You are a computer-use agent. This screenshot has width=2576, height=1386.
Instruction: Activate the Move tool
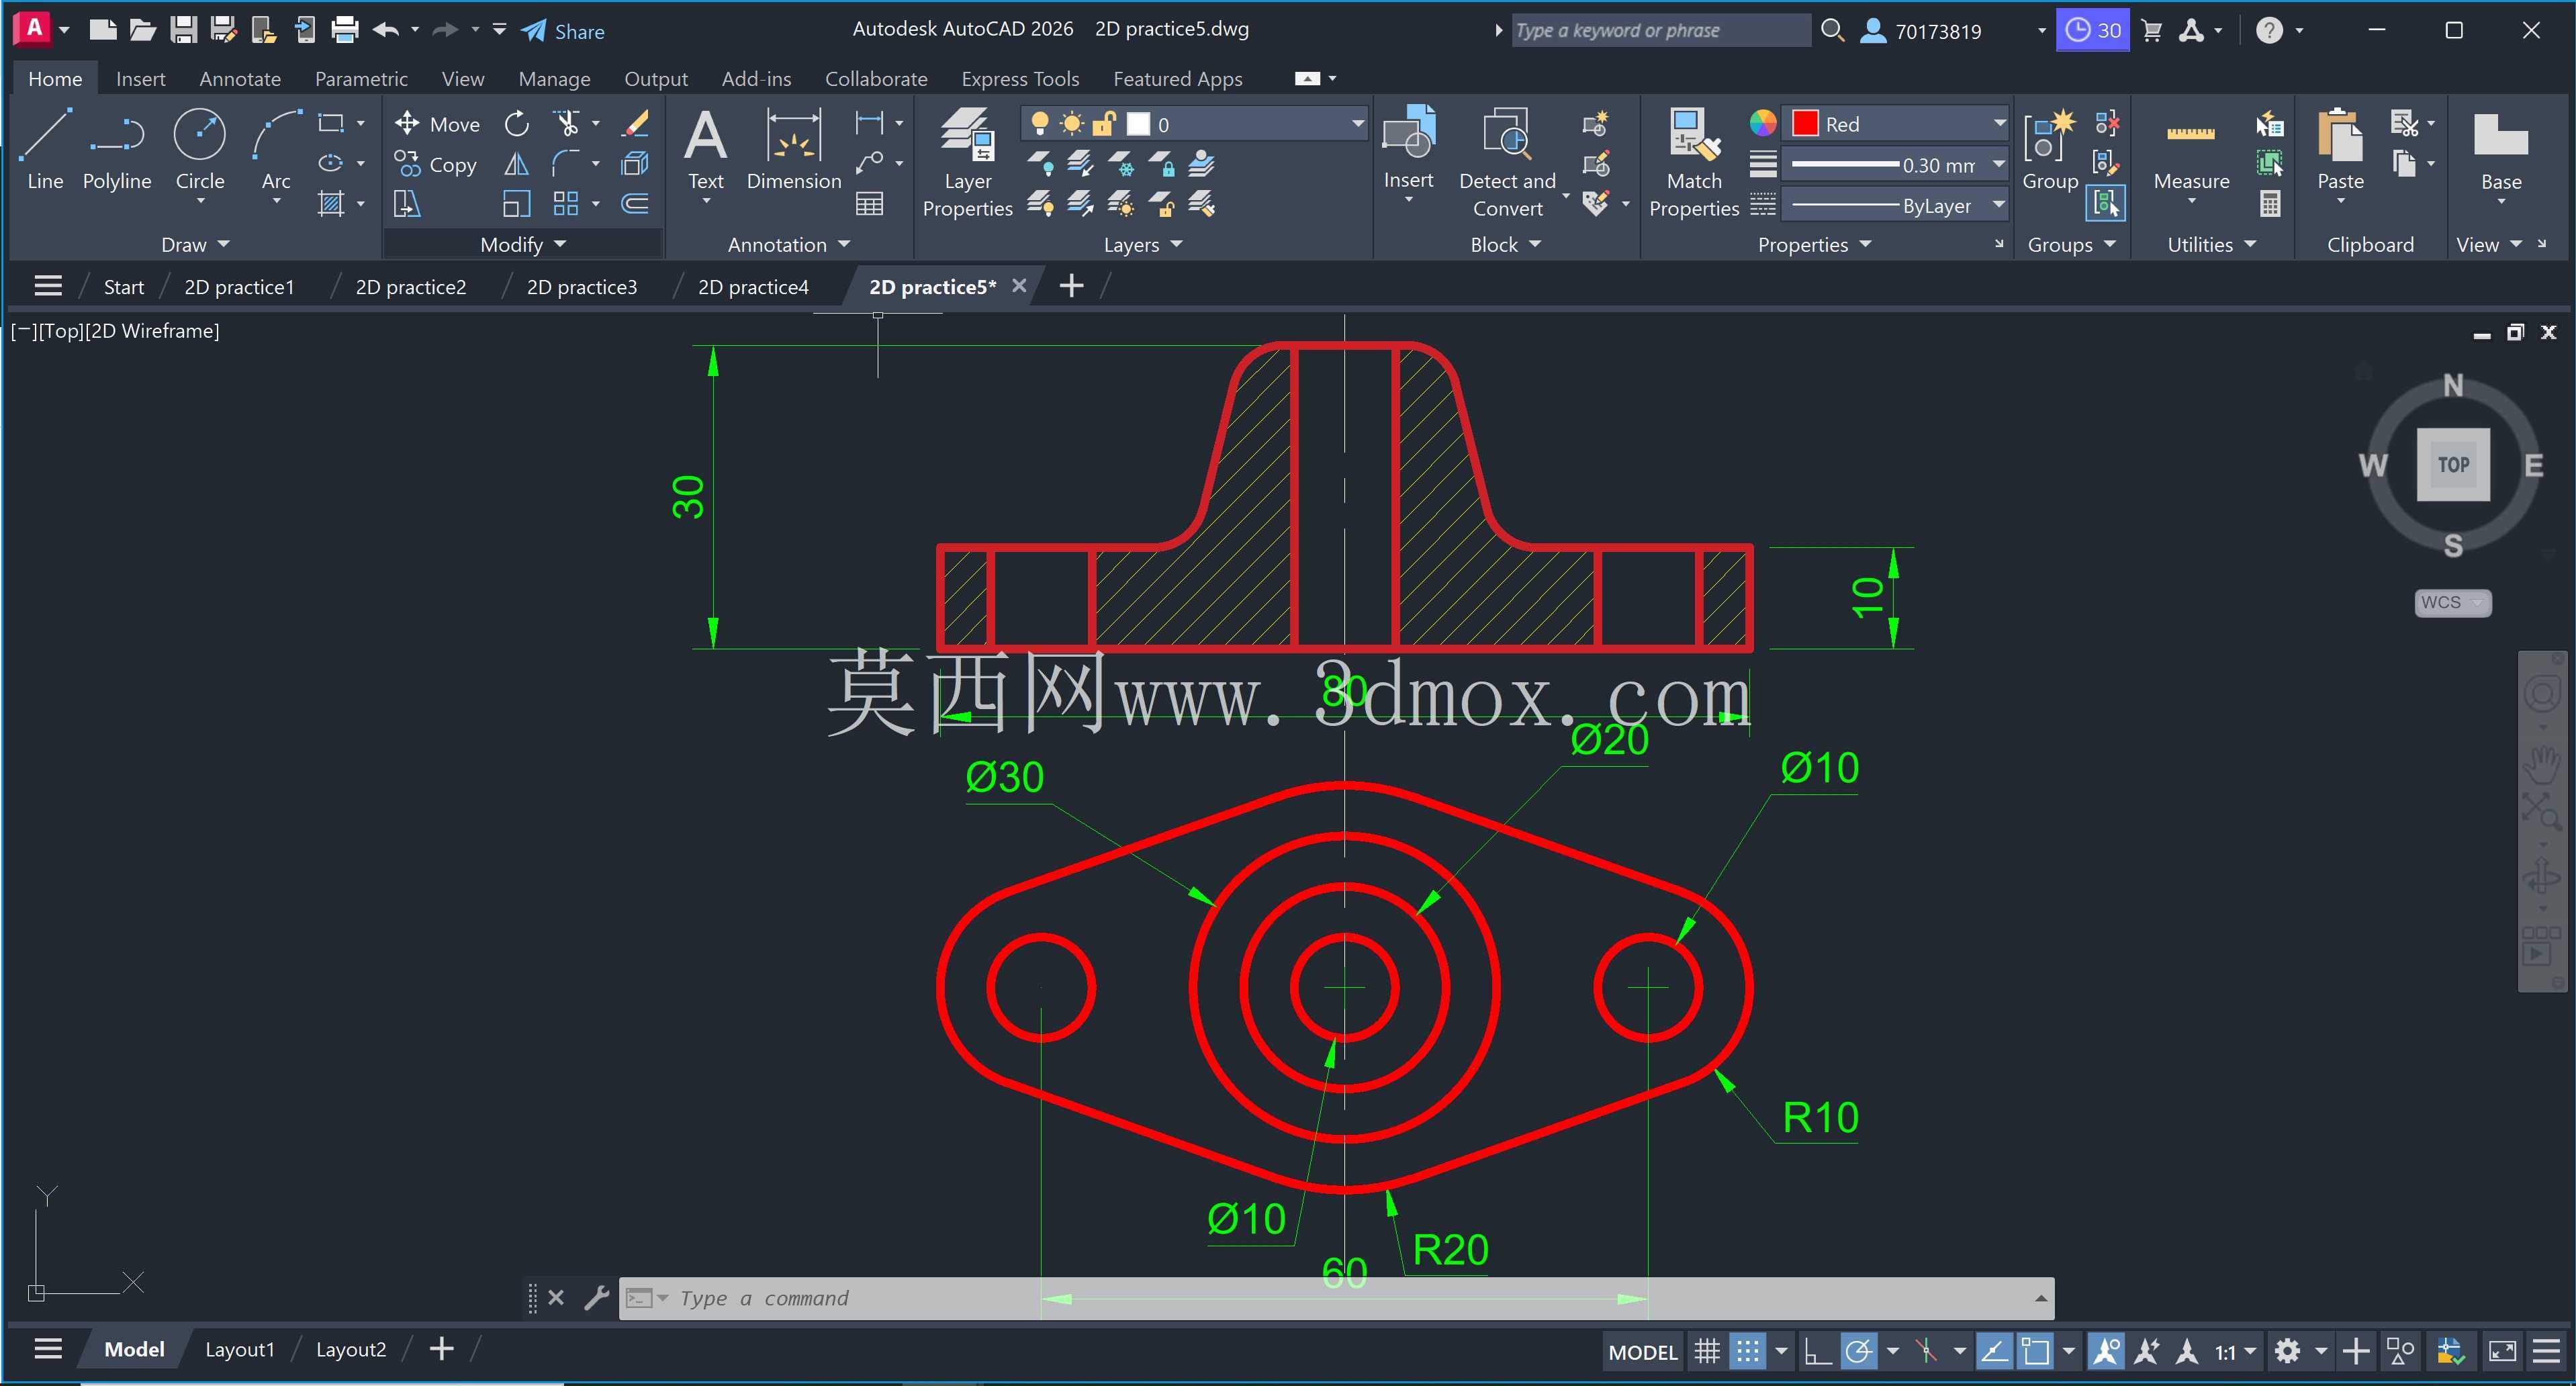coord(438,124)
